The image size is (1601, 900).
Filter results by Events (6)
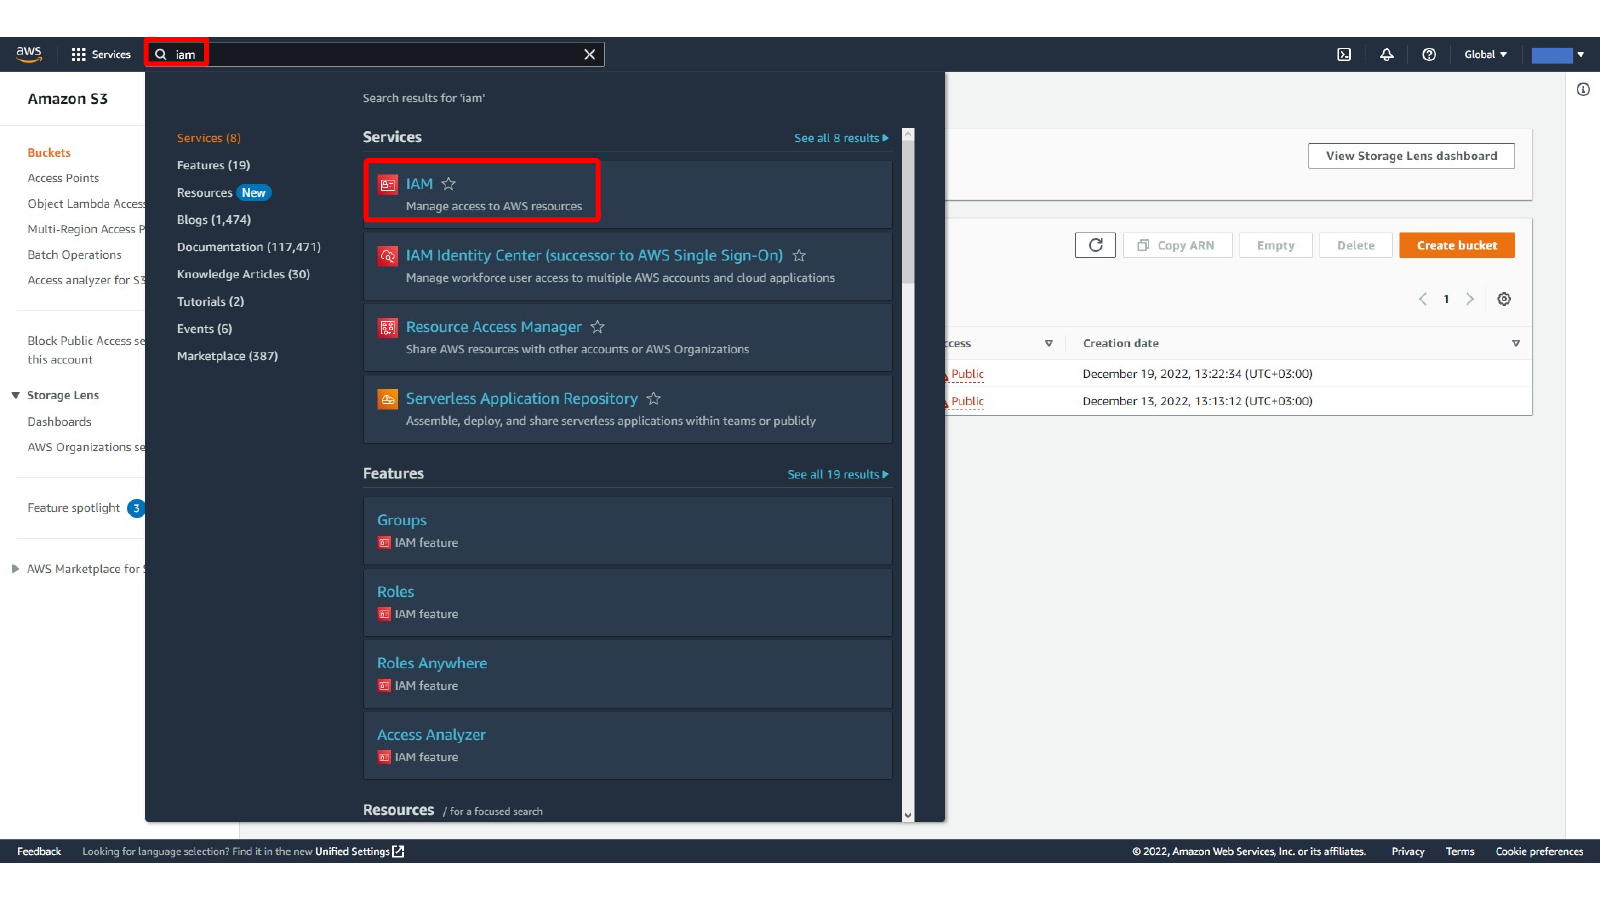(205, 328)
